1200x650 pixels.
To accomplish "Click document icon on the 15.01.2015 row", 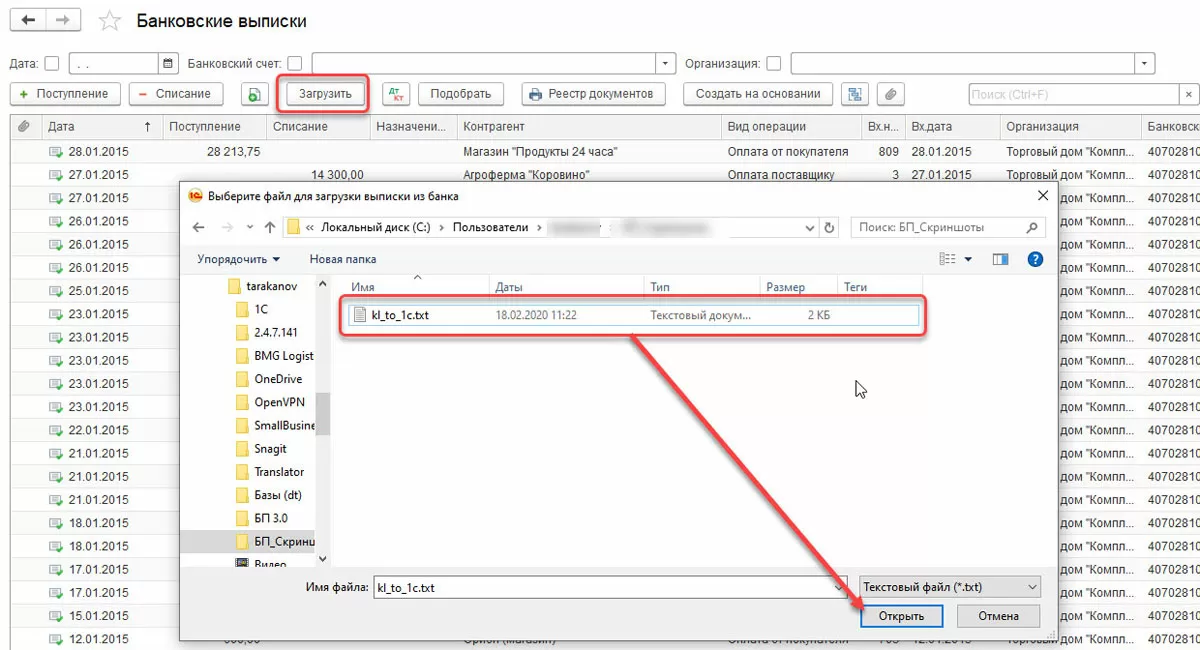I will (x=56, y=616).
